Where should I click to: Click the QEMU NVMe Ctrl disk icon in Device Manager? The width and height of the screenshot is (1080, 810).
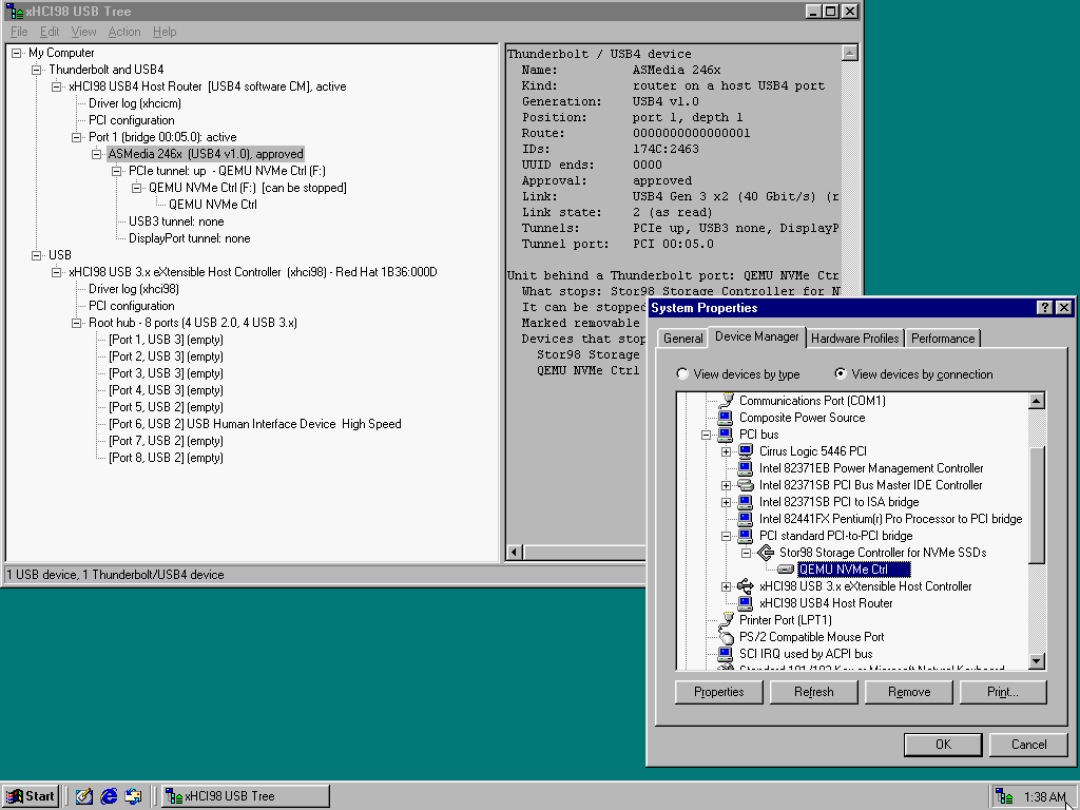[785, 570]
